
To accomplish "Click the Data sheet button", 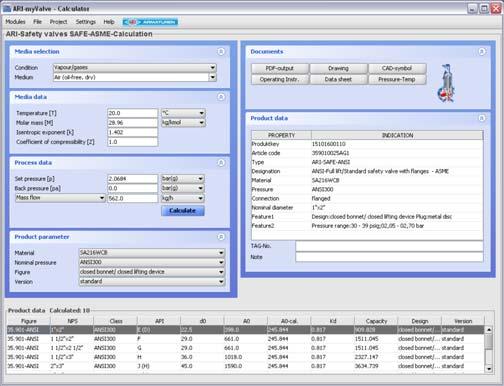I will pos(338,79).
